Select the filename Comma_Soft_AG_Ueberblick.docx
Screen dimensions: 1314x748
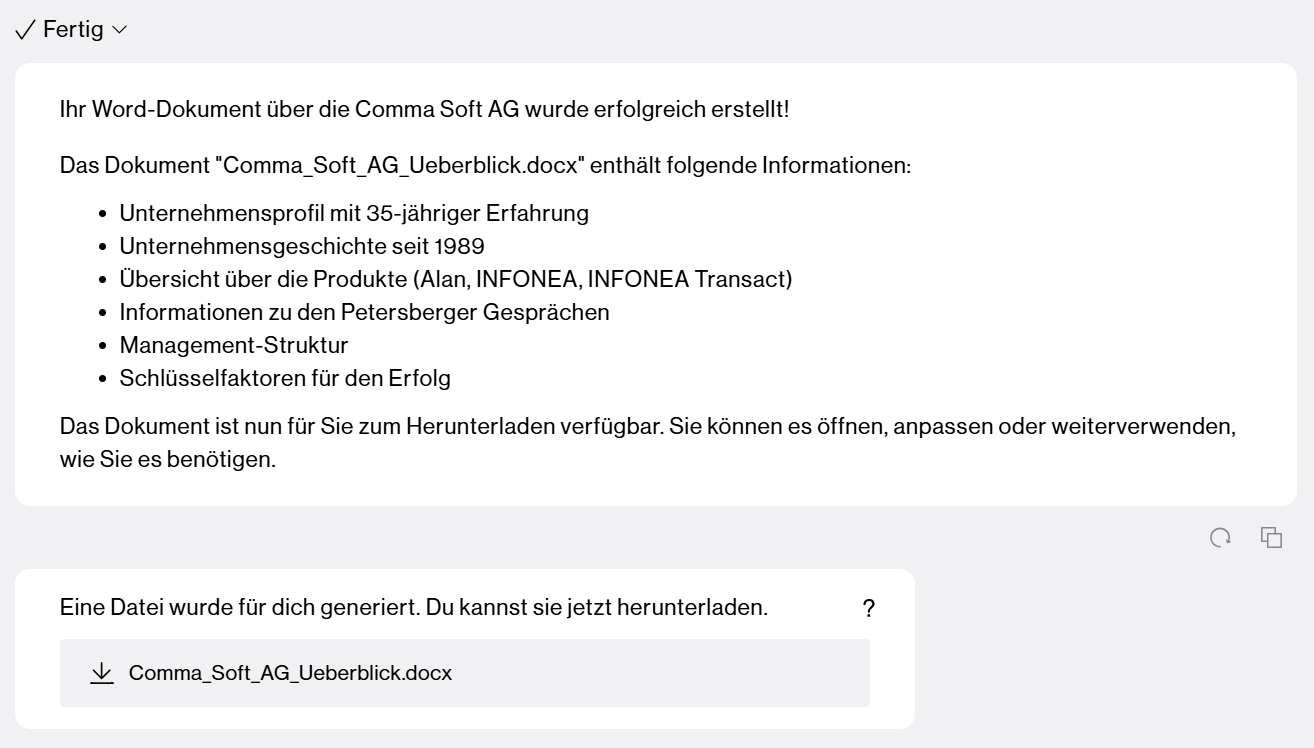click(290, 672)
